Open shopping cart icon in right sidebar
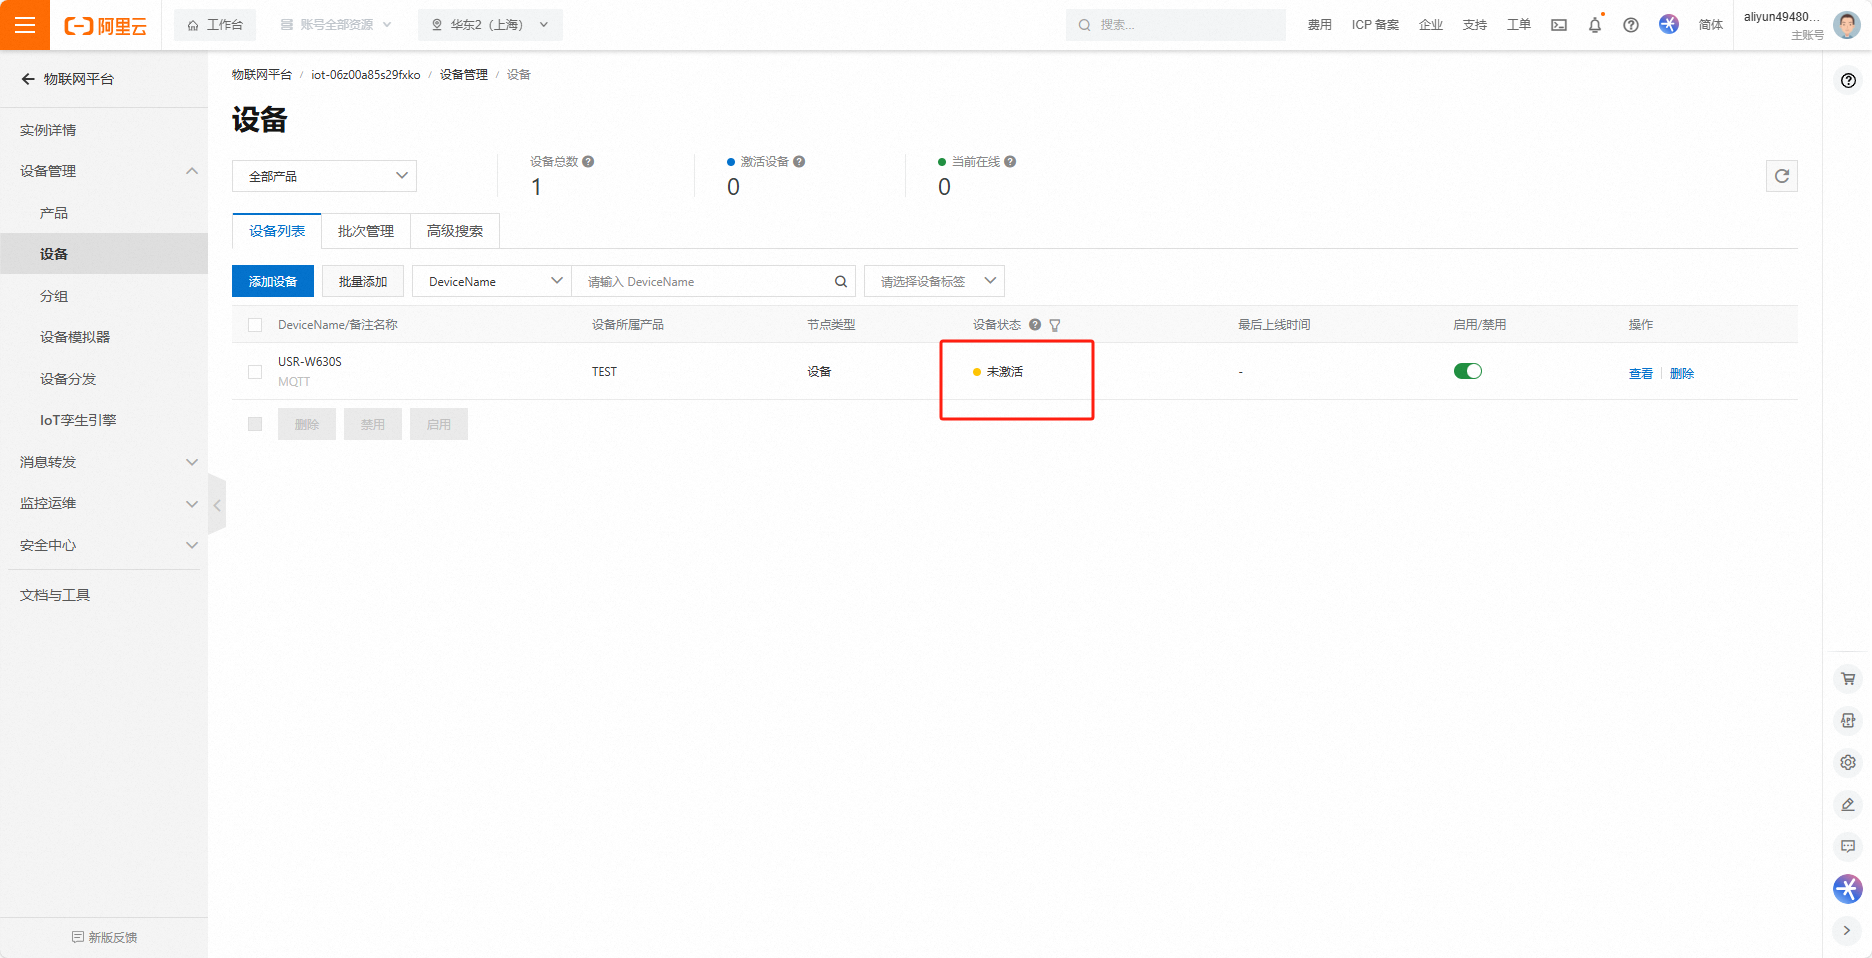Viewport: 1872px width, 958px height. [x=1847, y=679]
